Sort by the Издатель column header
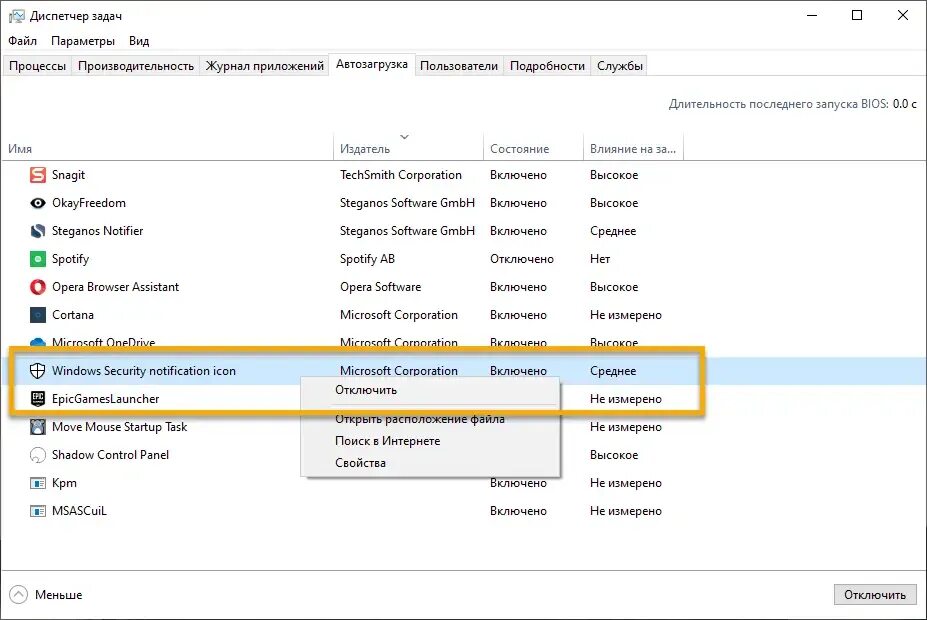 409,149
